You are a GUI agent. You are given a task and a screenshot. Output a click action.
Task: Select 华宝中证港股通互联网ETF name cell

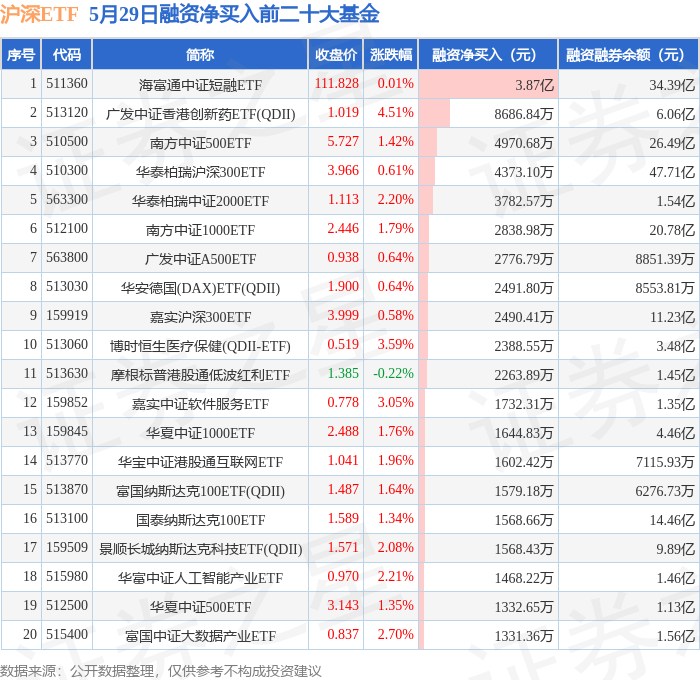coord(200,462)
